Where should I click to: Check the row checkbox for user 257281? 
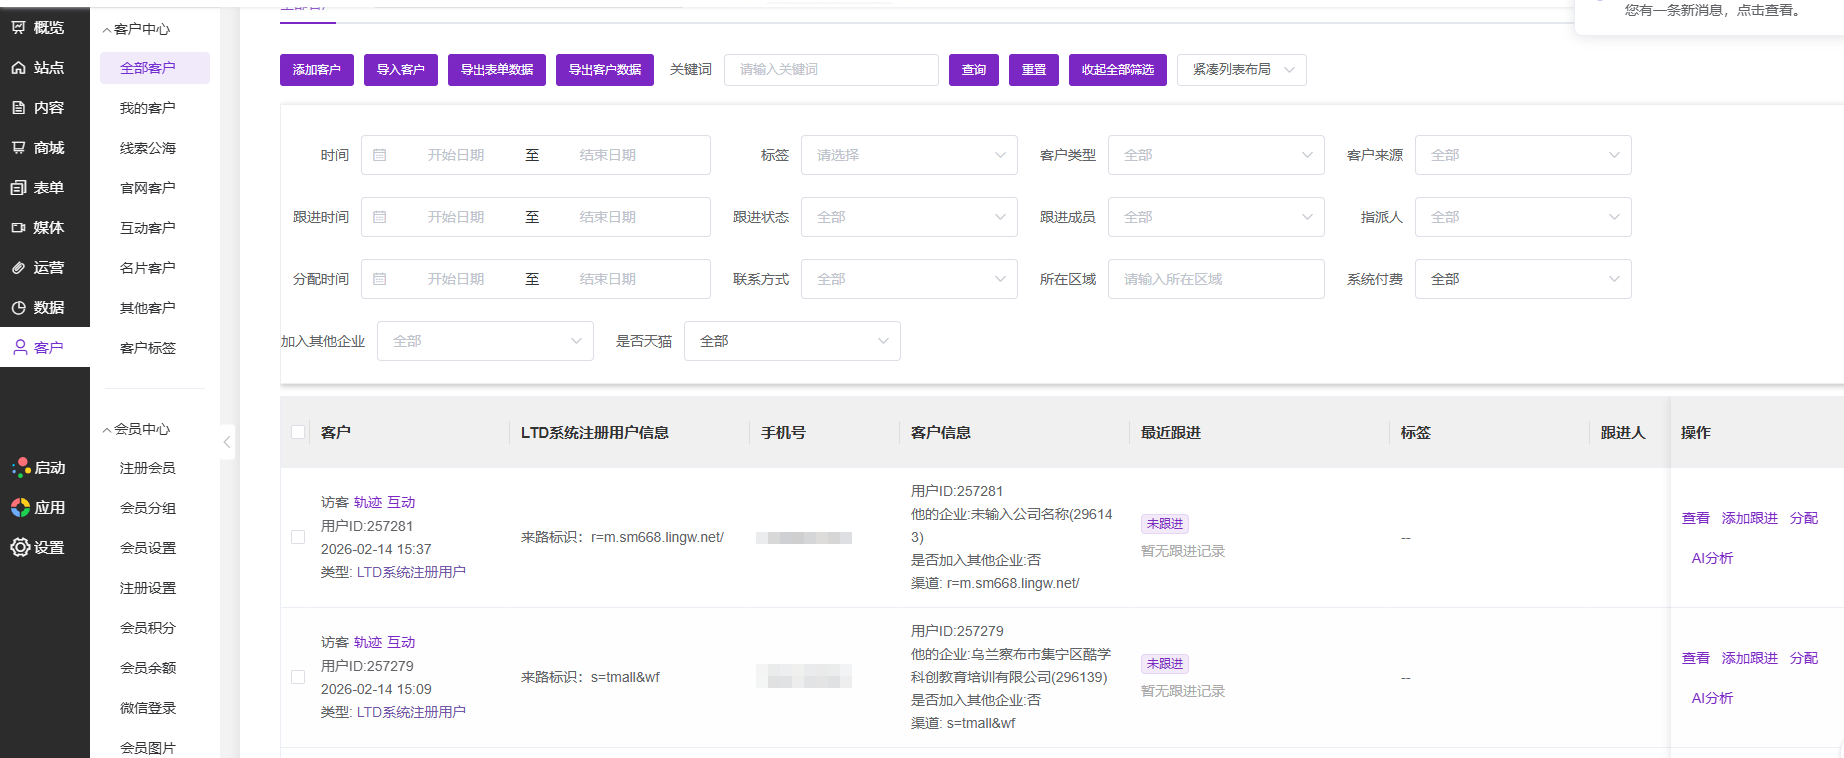(x=298, y=537)
